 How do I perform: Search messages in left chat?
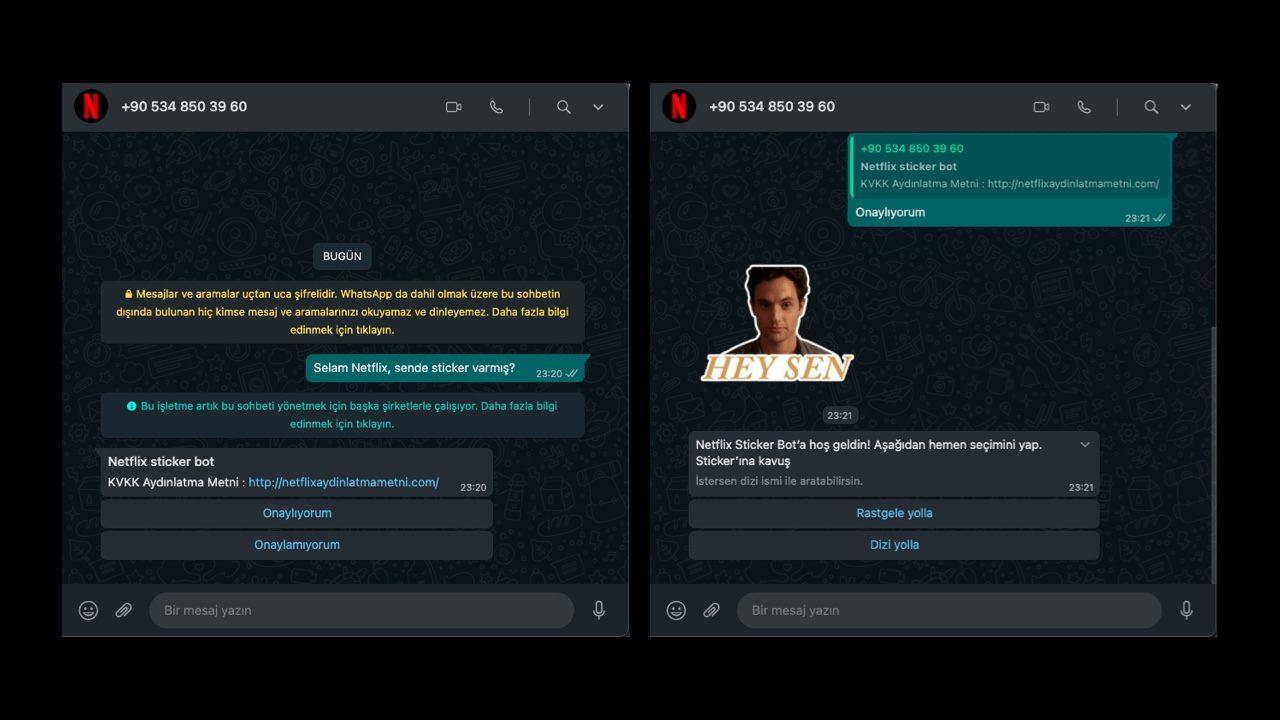pos(564,107)
